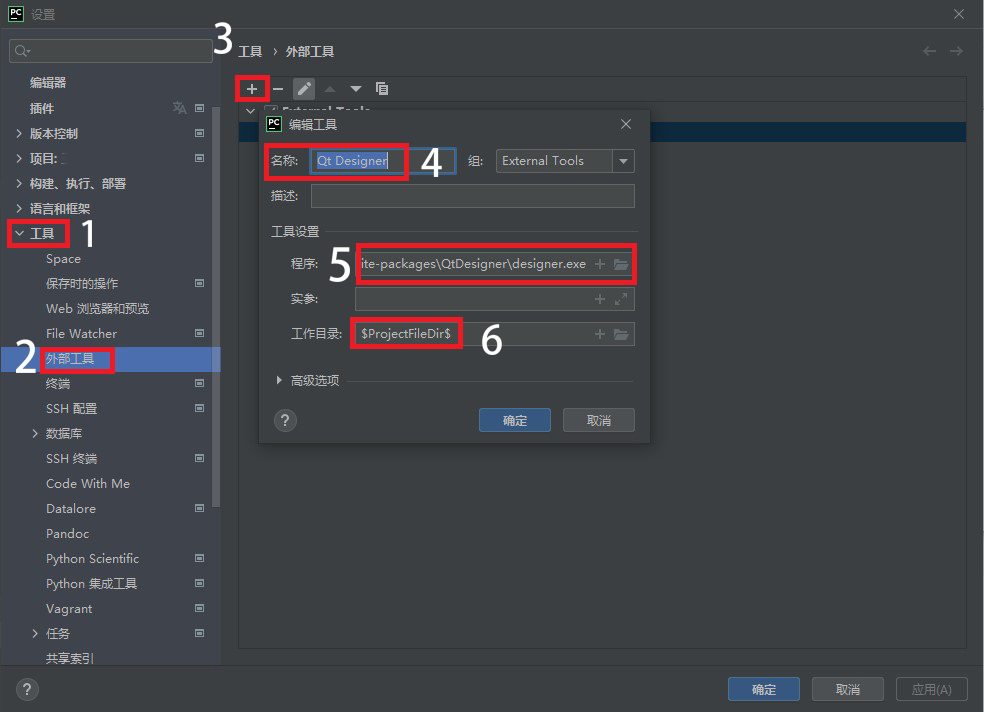This screenshot has height=712, width=984.
Task: Expand the 版本控制 tree node
Action: click(19, 134)
